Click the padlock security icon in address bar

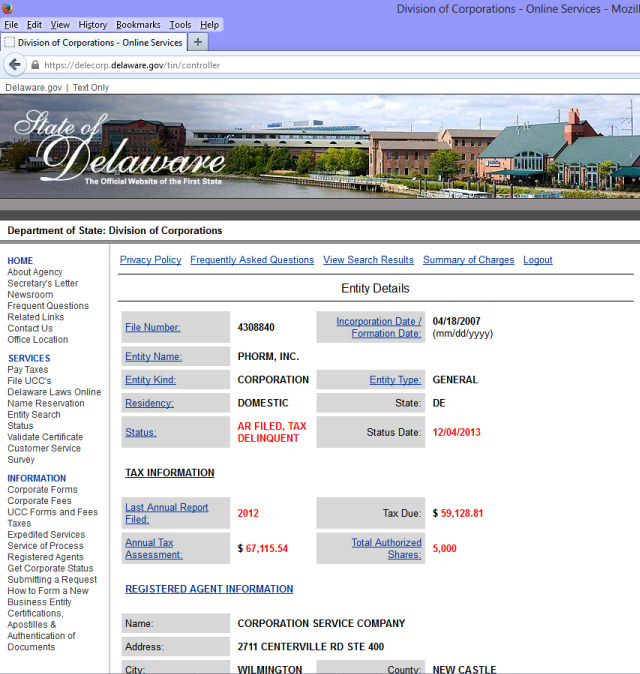36,65
